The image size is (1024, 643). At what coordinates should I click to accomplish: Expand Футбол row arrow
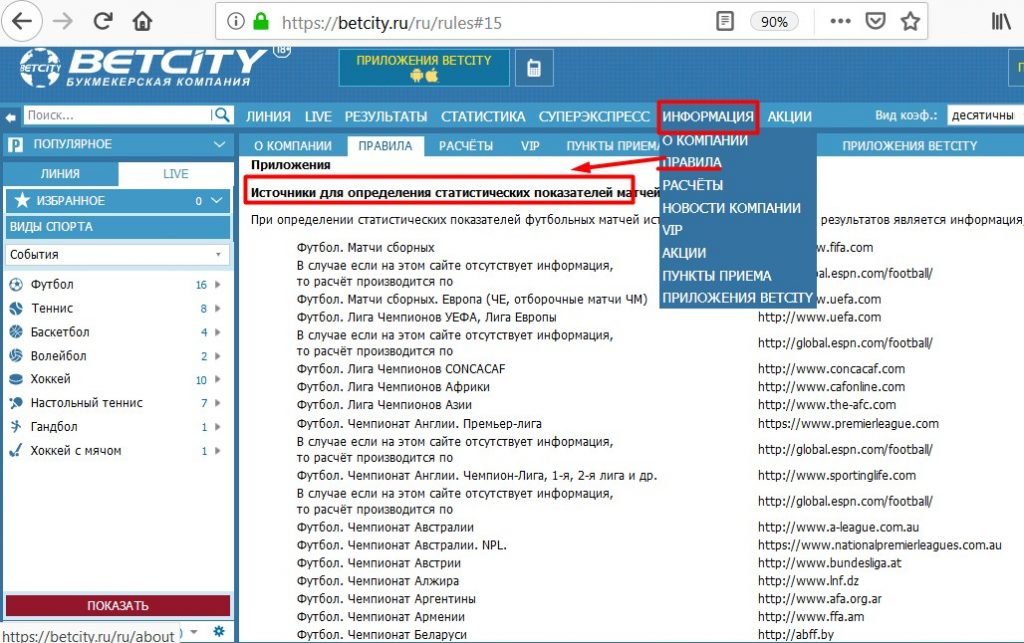pos(217,285)
